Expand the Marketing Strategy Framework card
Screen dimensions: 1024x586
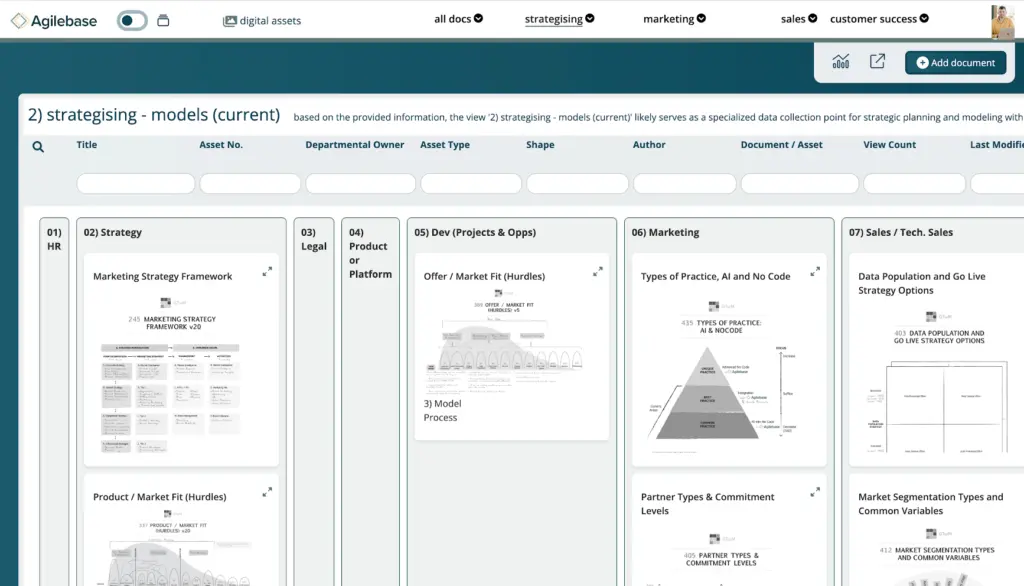tap(267, 271)
